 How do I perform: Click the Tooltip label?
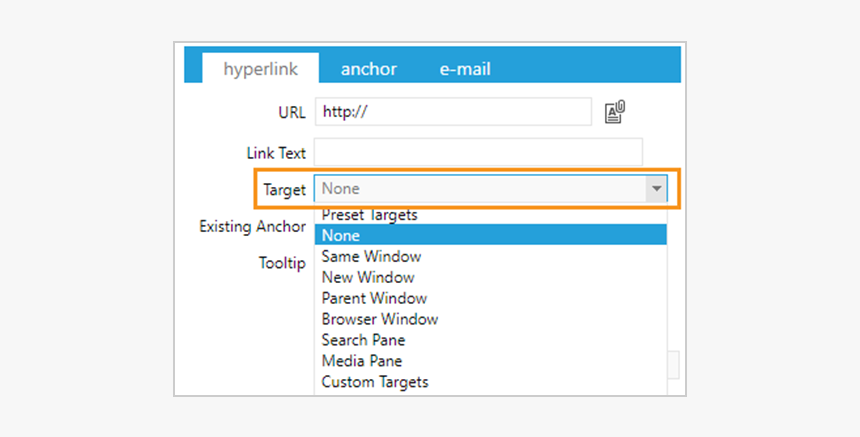[282, 263]
